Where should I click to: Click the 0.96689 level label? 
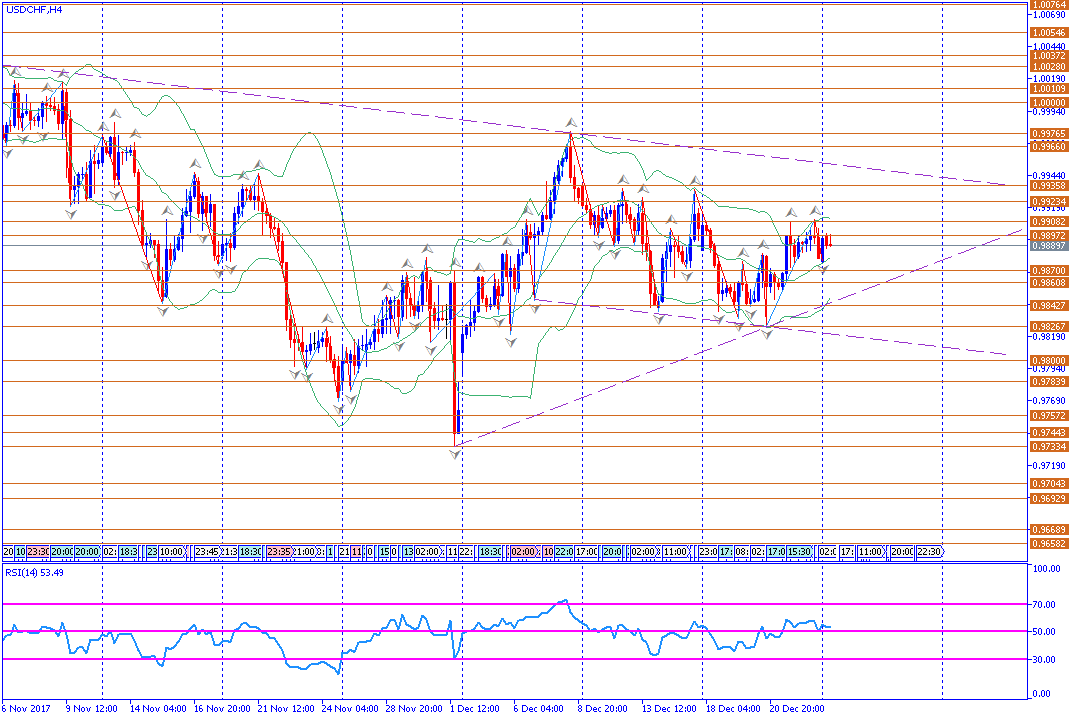coord(1049,530)
